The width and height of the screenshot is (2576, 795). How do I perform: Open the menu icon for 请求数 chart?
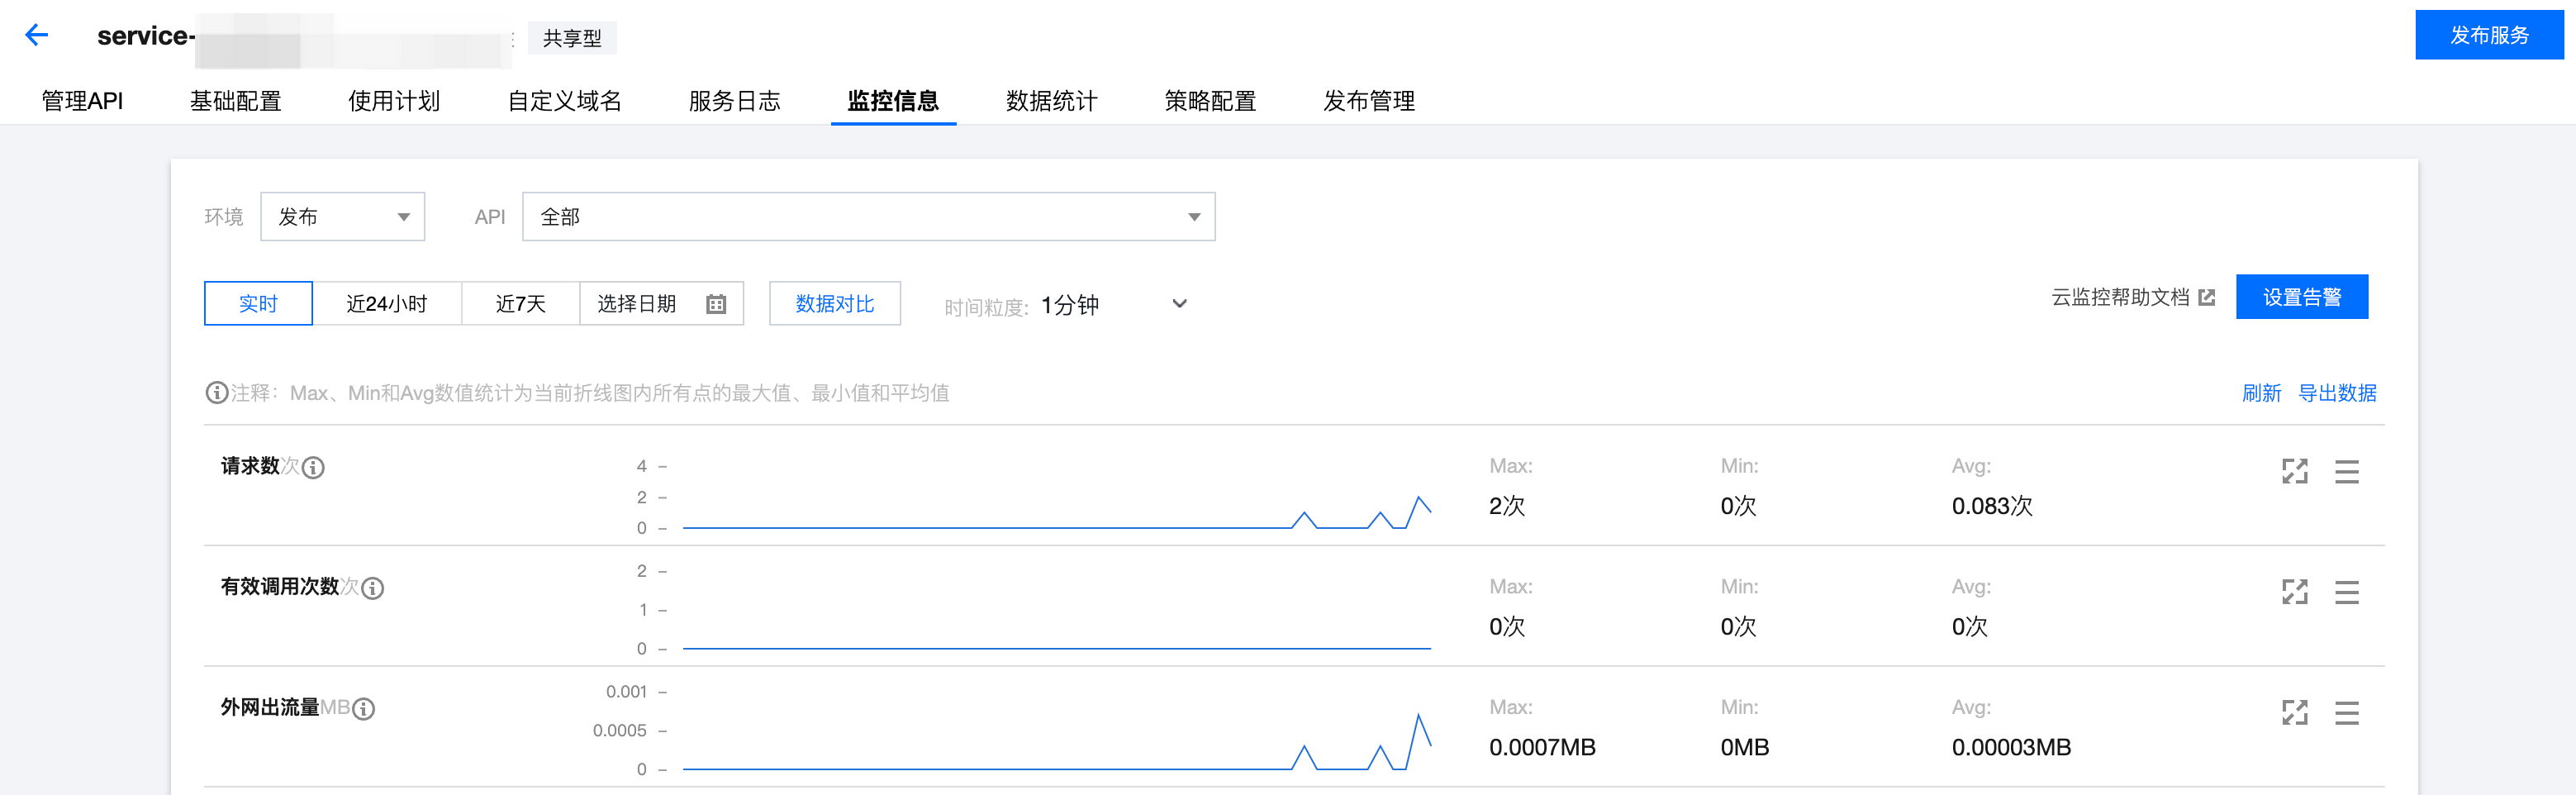[x=2347, y=471]
